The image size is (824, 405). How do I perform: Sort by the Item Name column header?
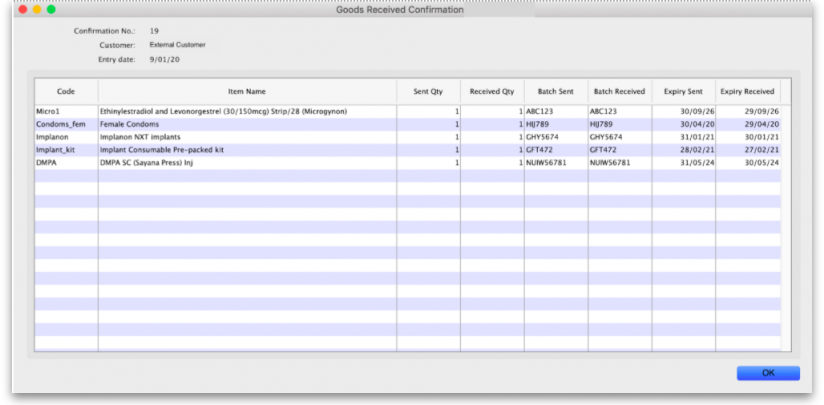pyautogui.click(x=247, y=91)
